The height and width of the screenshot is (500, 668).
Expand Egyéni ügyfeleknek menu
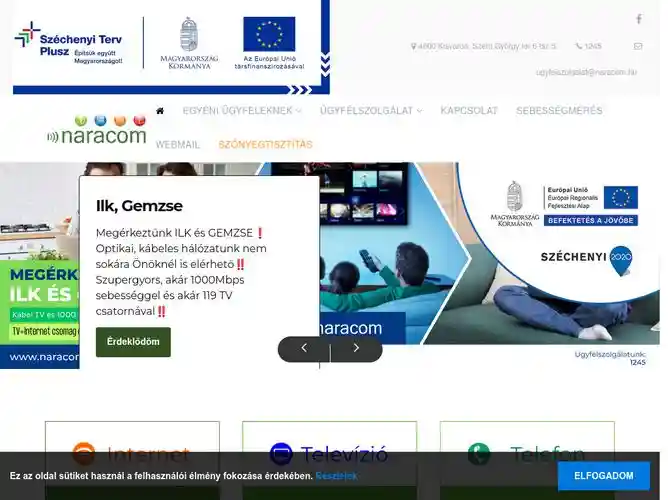coord(242,111)
